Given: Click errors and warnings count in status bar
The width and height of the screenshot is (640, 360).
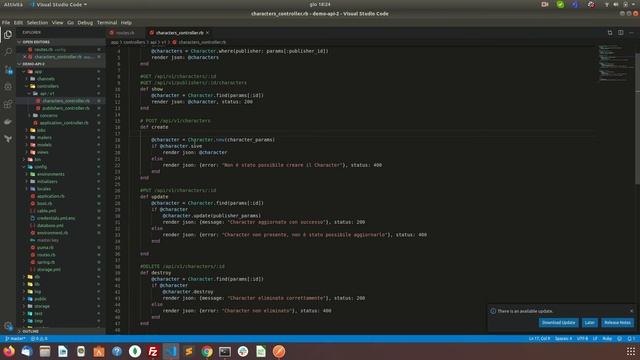Looking at the screenshot, I should (39, 339).
